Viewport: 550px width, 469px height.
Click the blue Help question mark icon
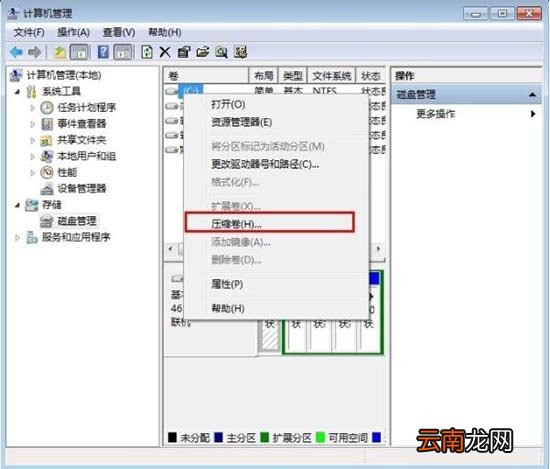point(103,52)
